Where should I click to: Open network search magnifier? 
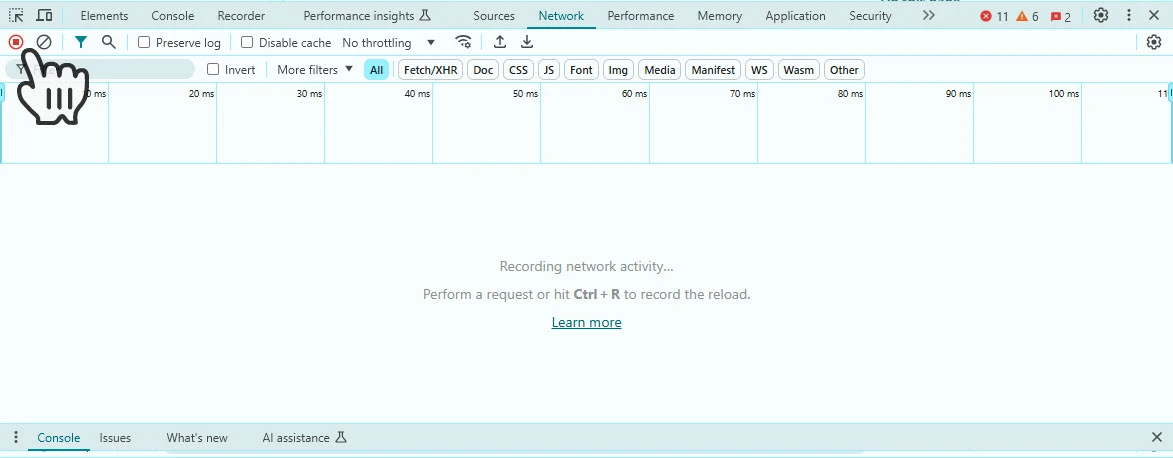[x=108, y=43]
